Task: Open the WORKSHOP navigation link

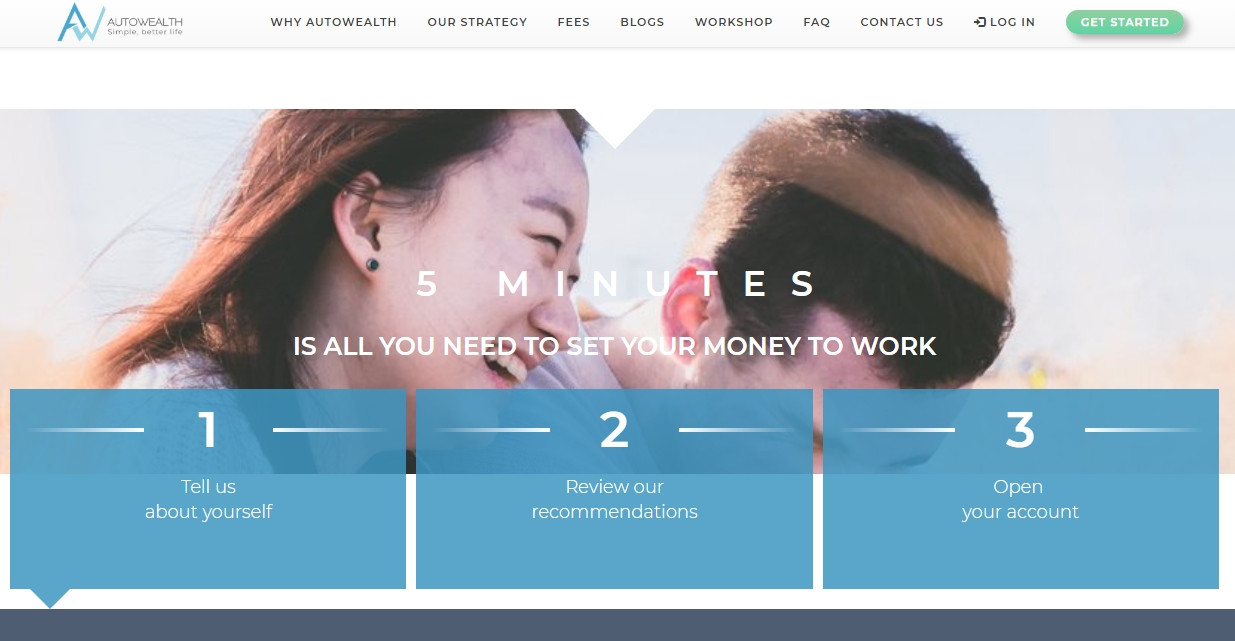Action: coord(734,22)
